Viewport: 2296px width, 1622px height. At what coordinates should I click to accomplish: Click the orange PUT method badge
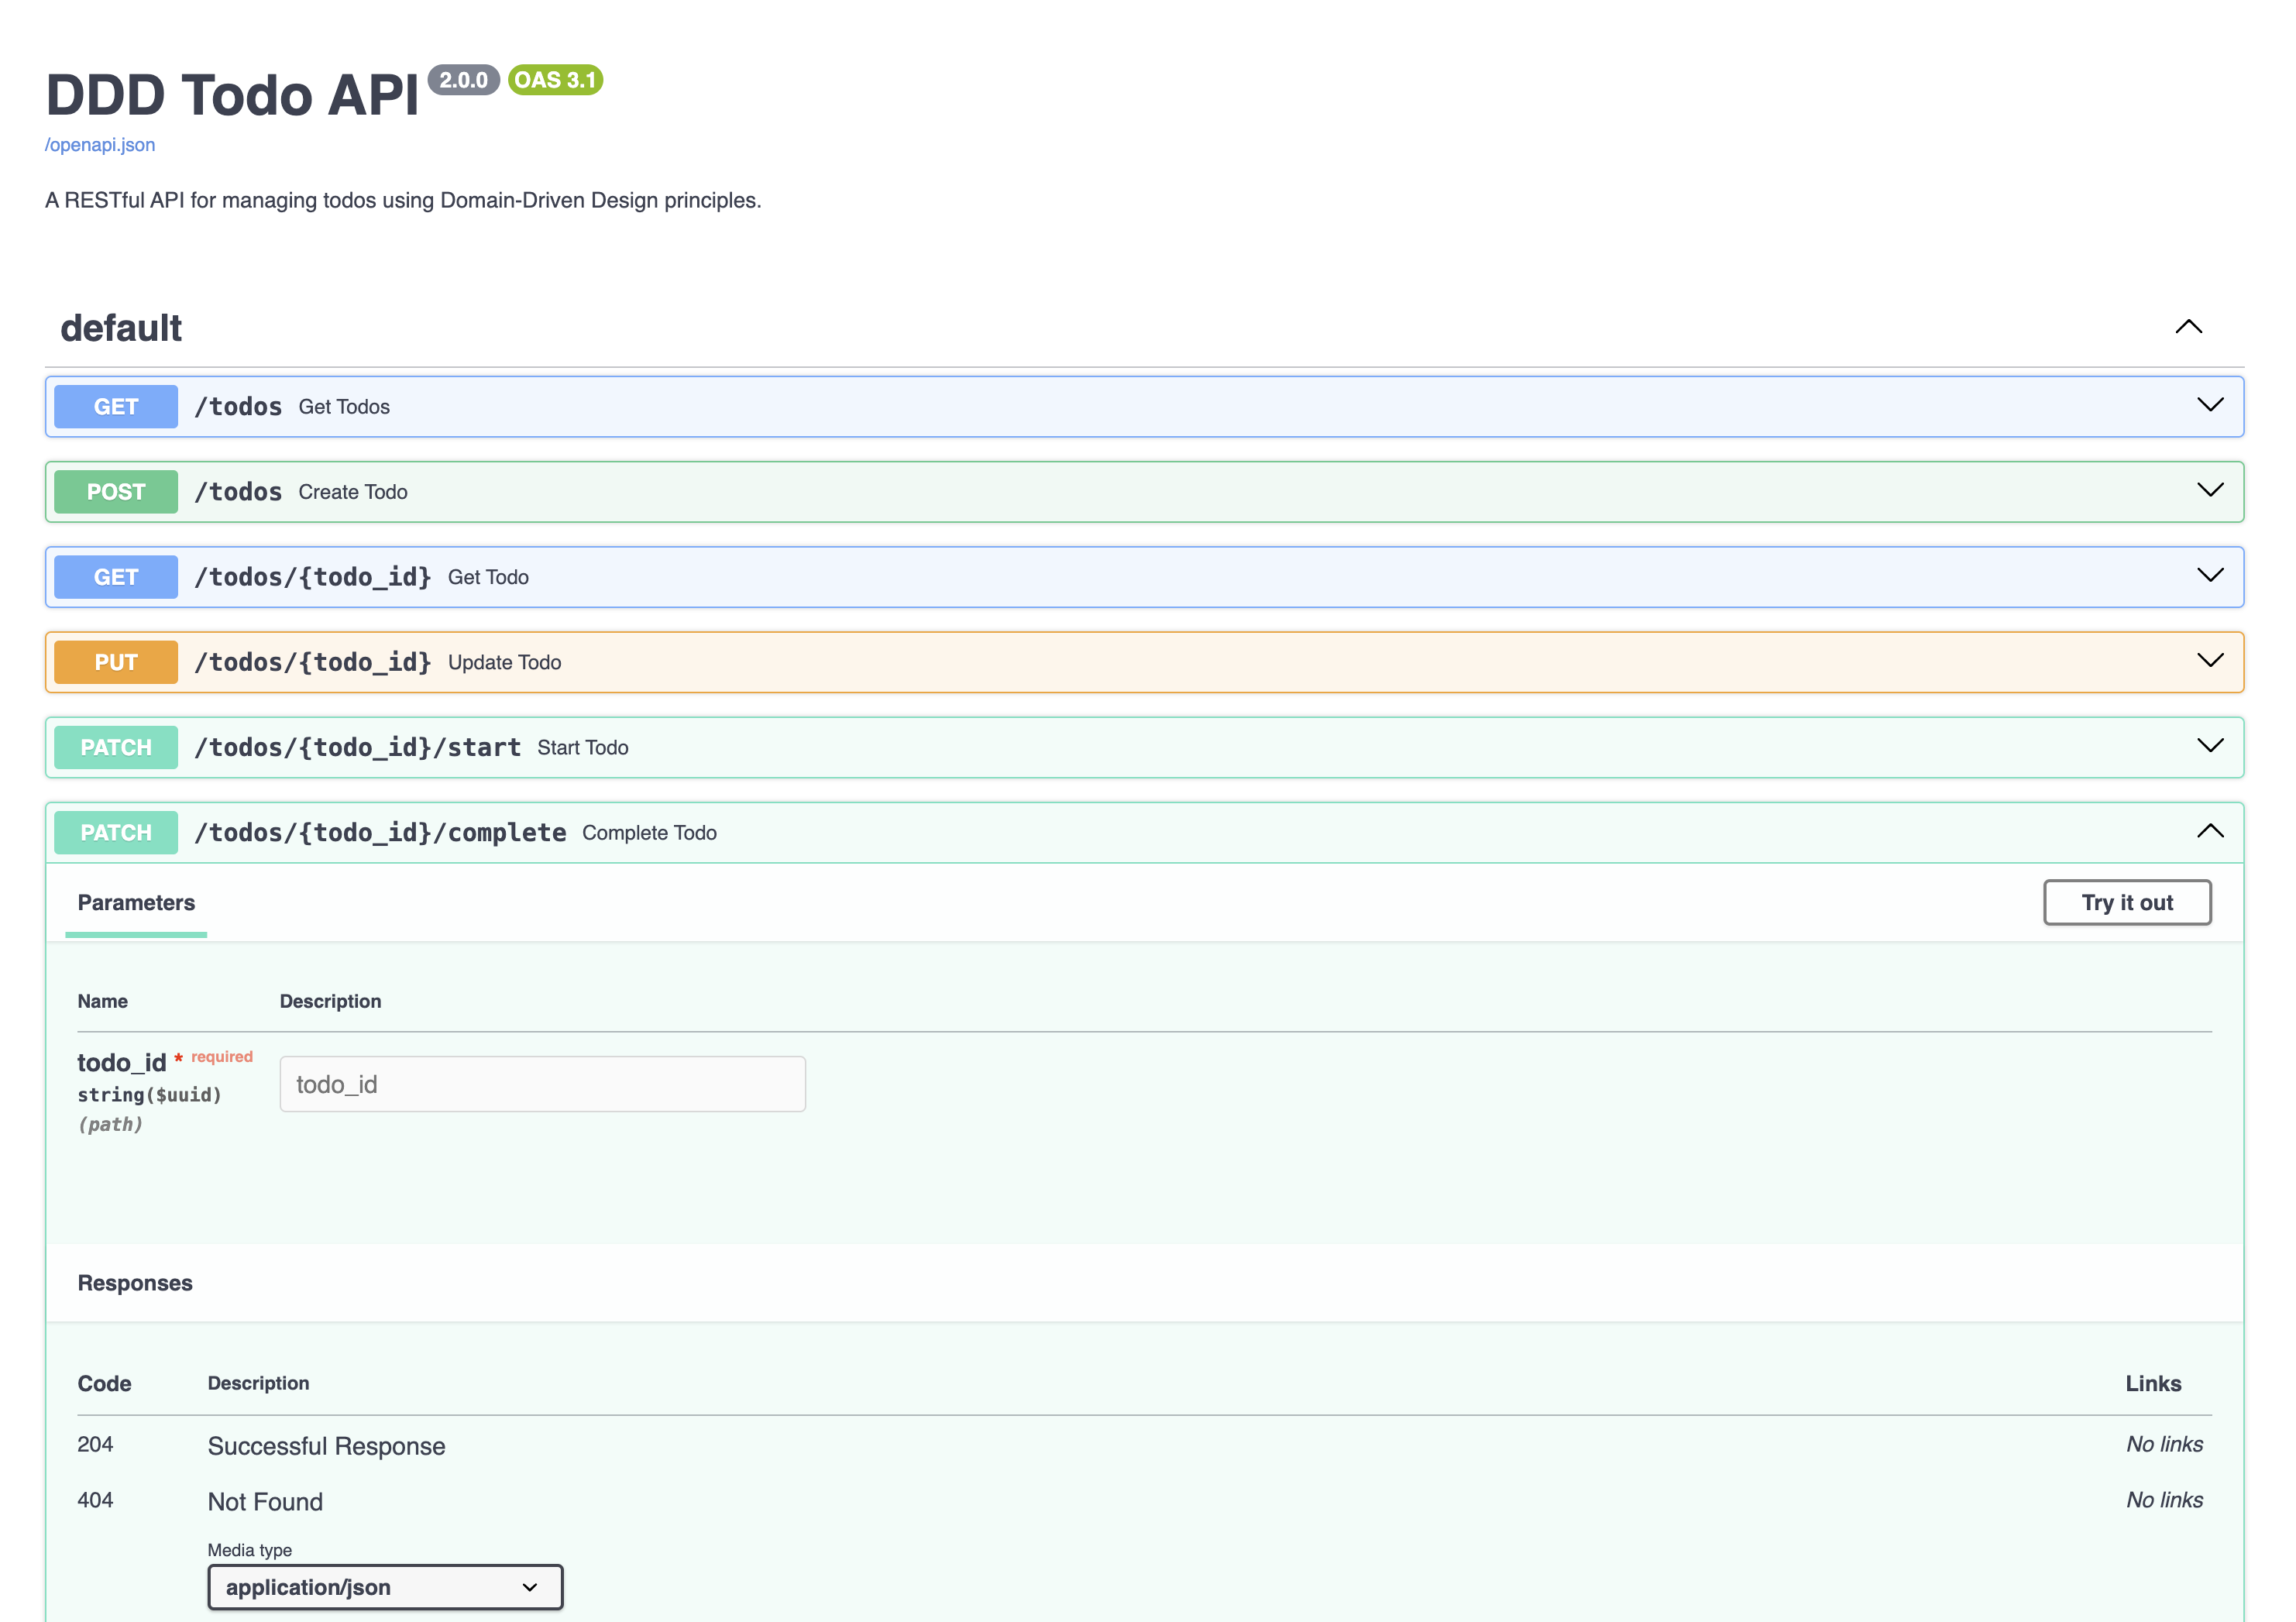(x=116, y=662)
